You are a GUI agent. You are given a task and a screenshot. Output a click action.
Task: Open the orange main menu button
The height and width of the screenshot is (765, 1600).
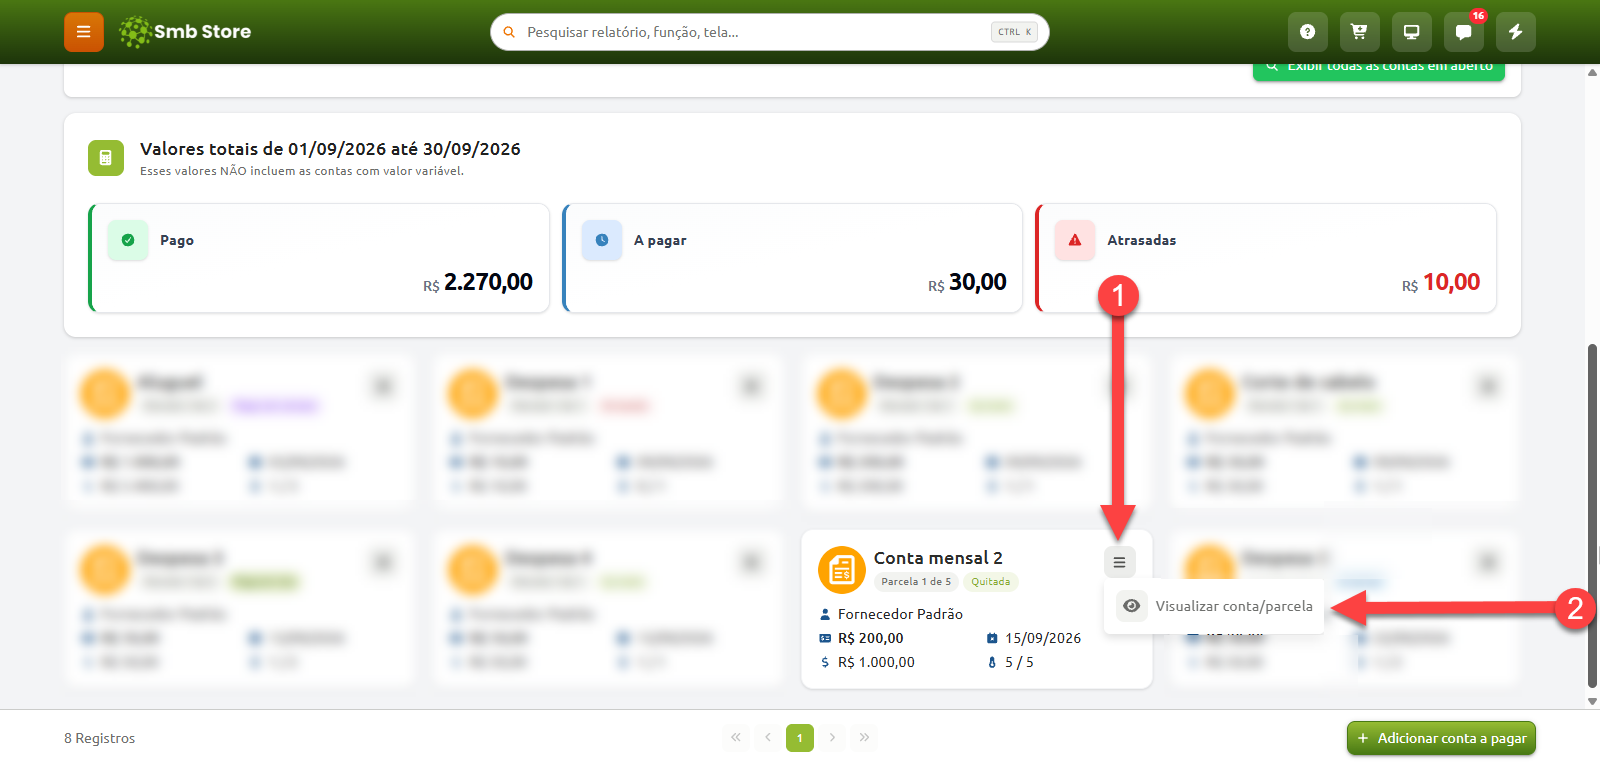pyautogui.click(x=84, y=32)
